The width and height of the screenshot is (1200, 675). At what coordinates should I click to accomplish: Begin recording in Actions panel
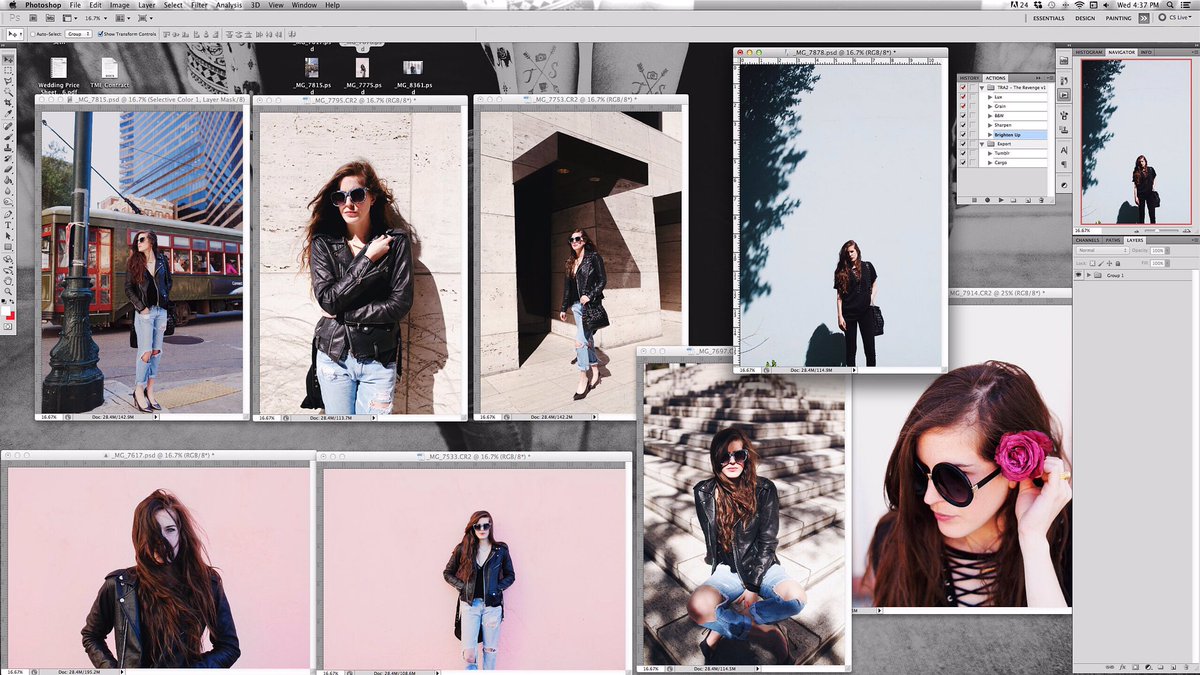987,200
